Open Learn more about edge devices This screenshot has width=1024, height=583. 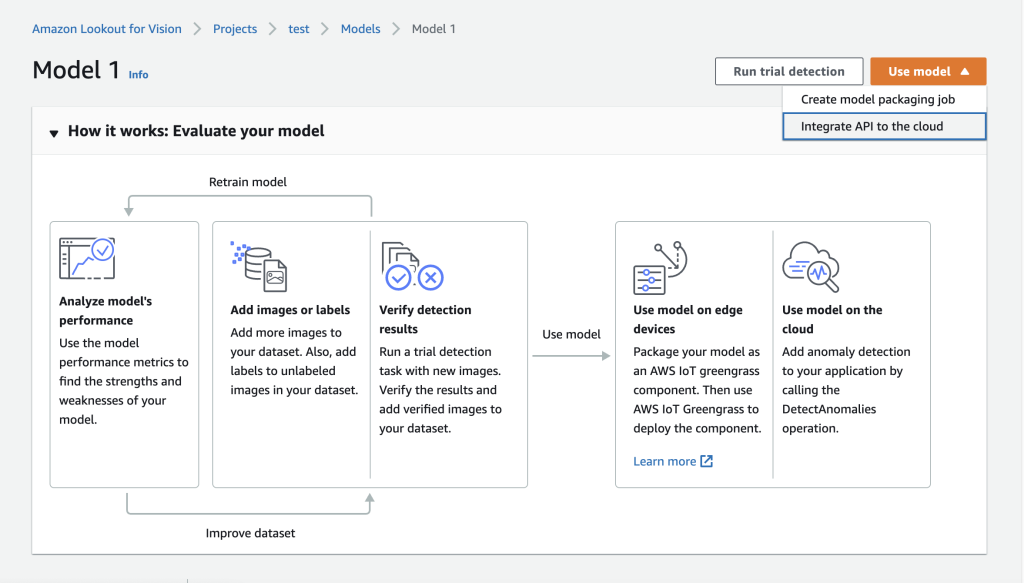point(665,461)
